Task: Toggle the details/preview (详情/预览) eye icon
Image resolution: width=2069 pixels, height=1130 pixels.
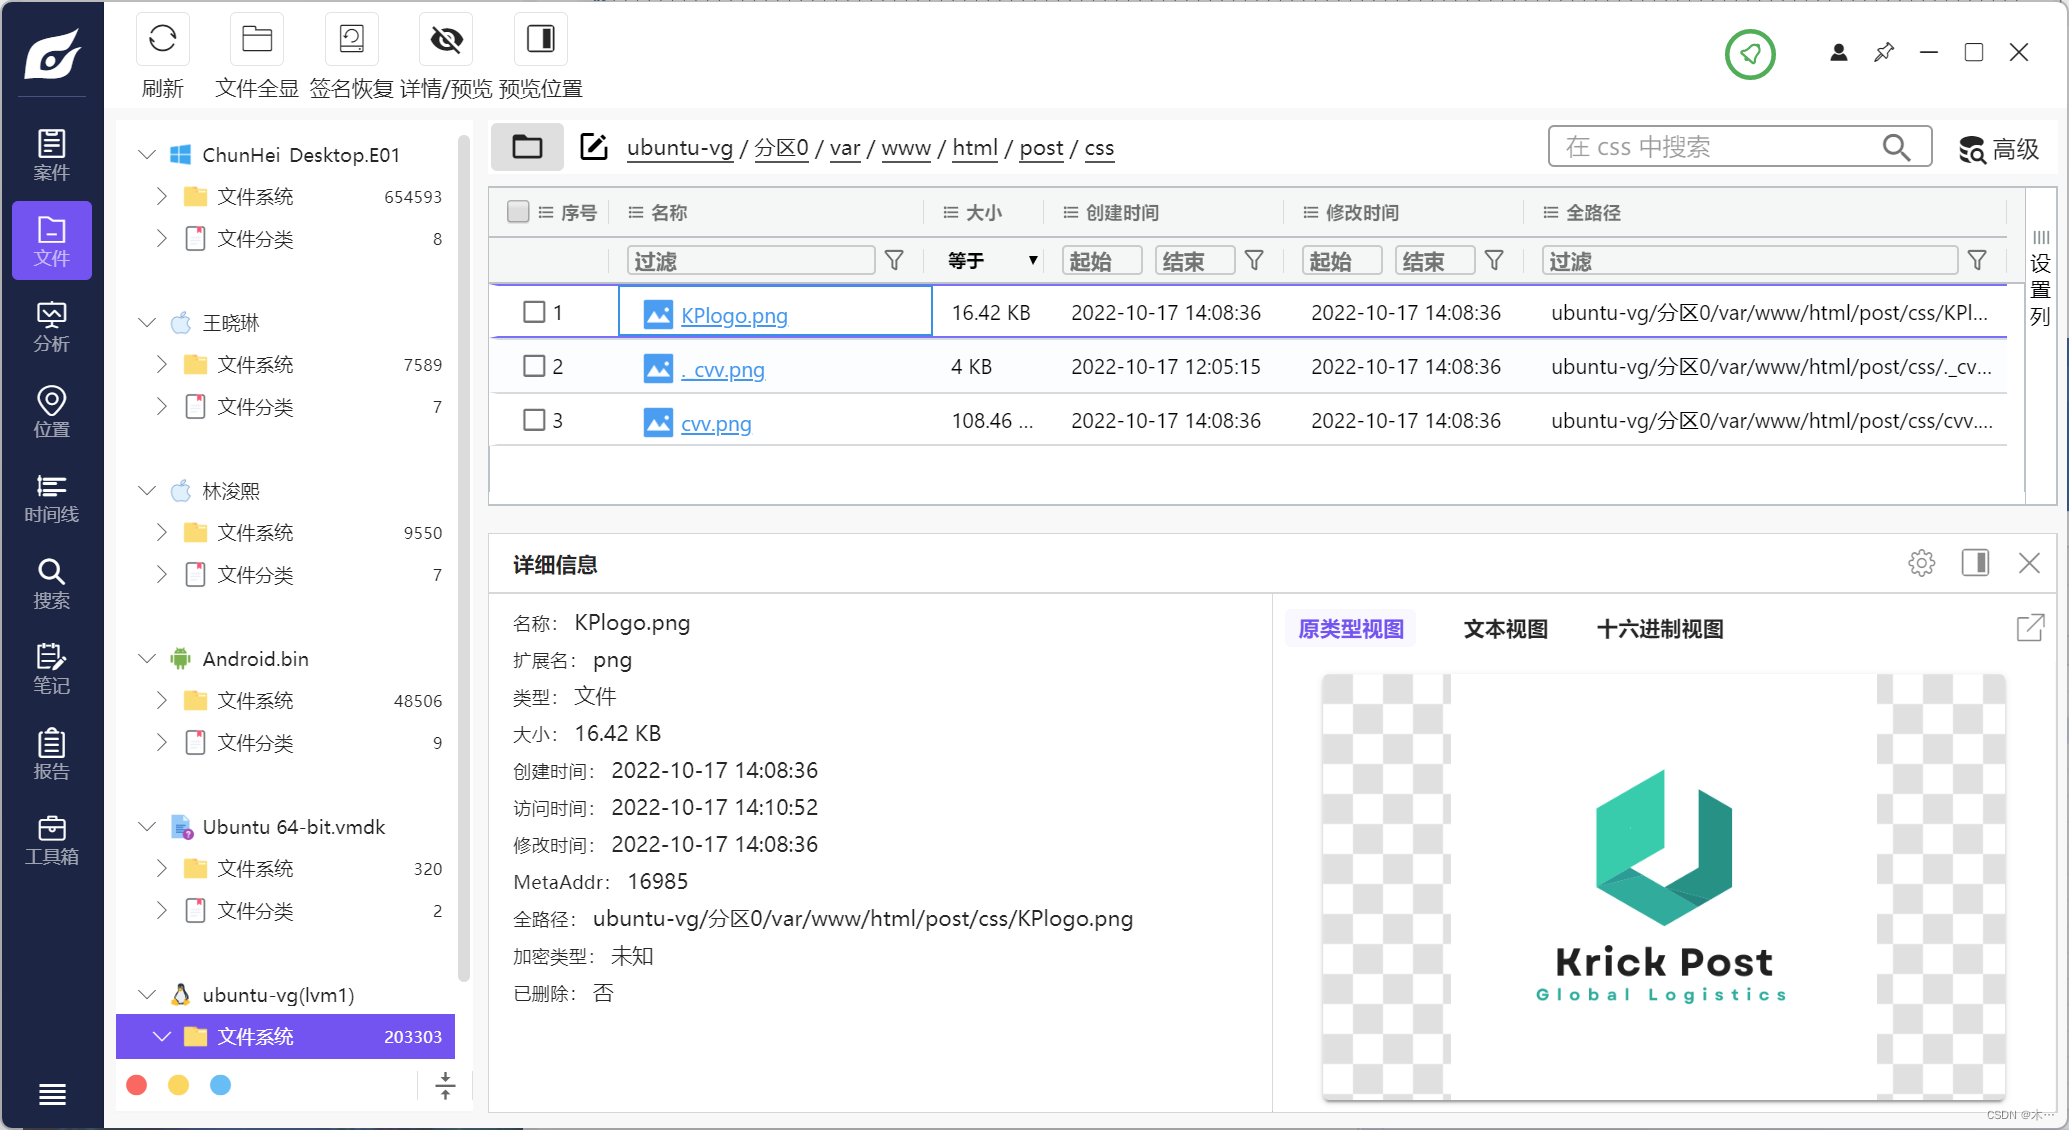Action: tap(446, 40)
